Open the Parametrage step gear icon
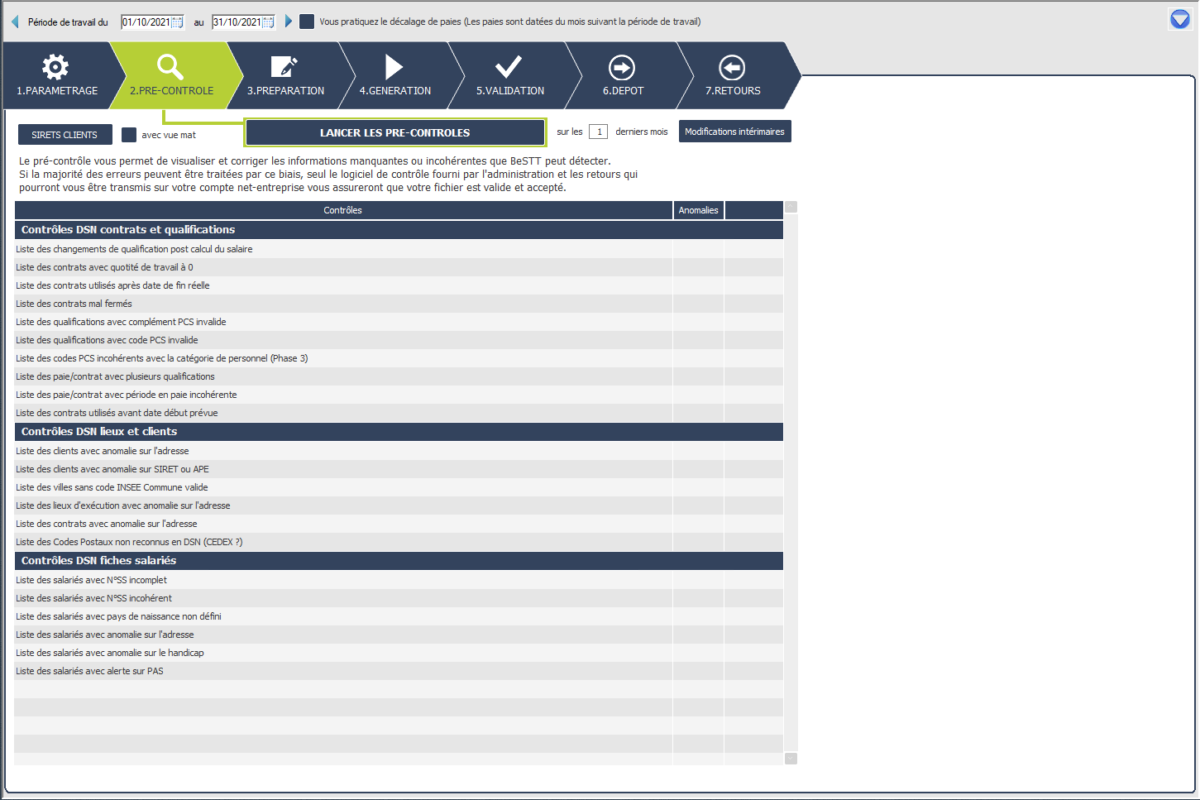This screenshot has width=1200, height=800. 56,68
